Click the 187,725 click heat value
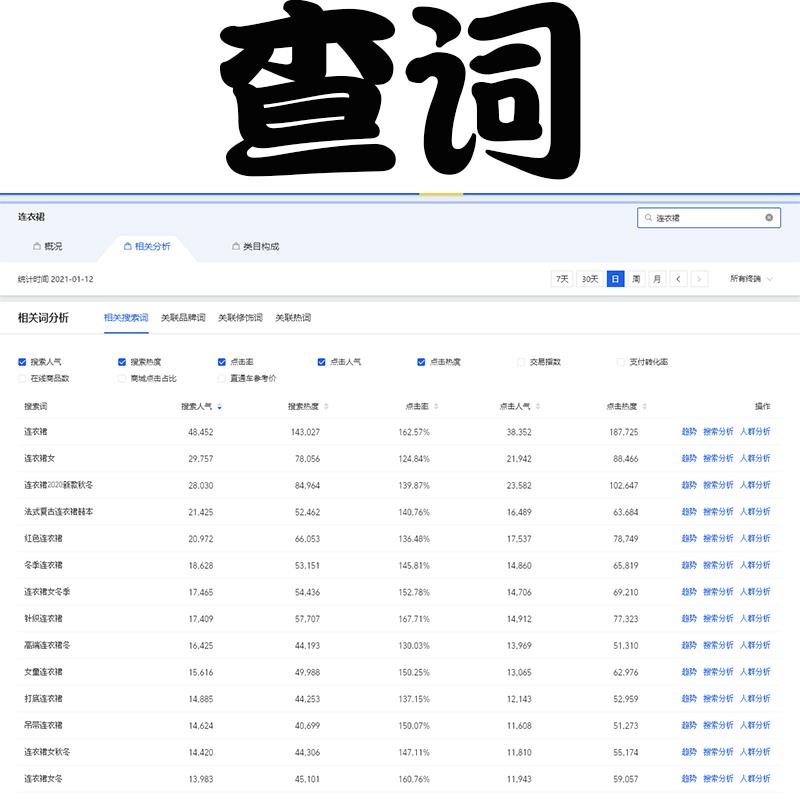The width and height of the screenshot is (800, 800). [623, 432]
